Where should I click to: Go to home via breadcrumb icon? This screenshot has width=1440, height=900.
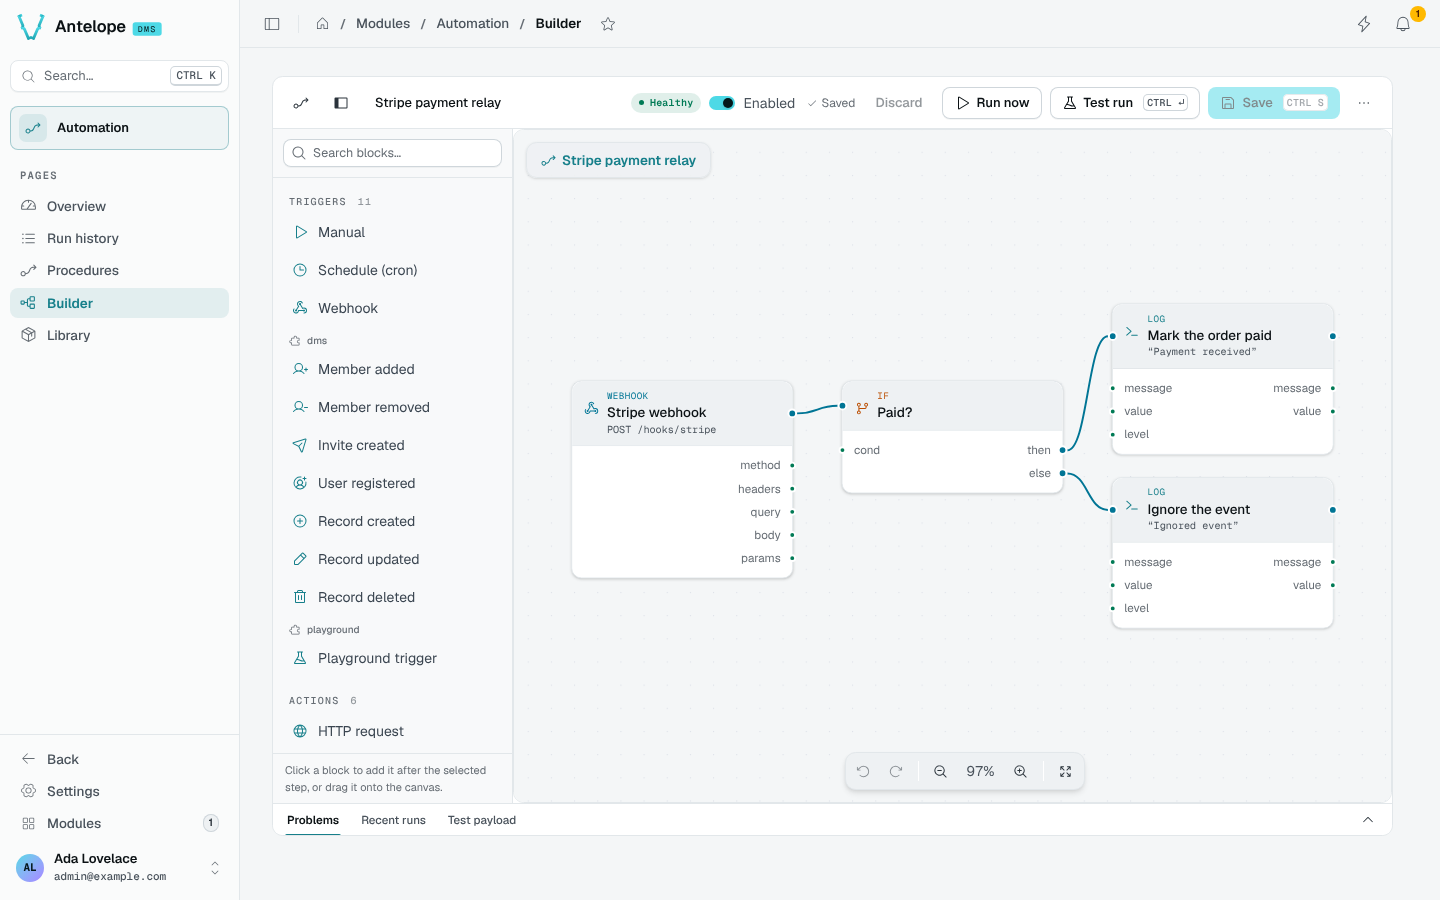(323, 24)
